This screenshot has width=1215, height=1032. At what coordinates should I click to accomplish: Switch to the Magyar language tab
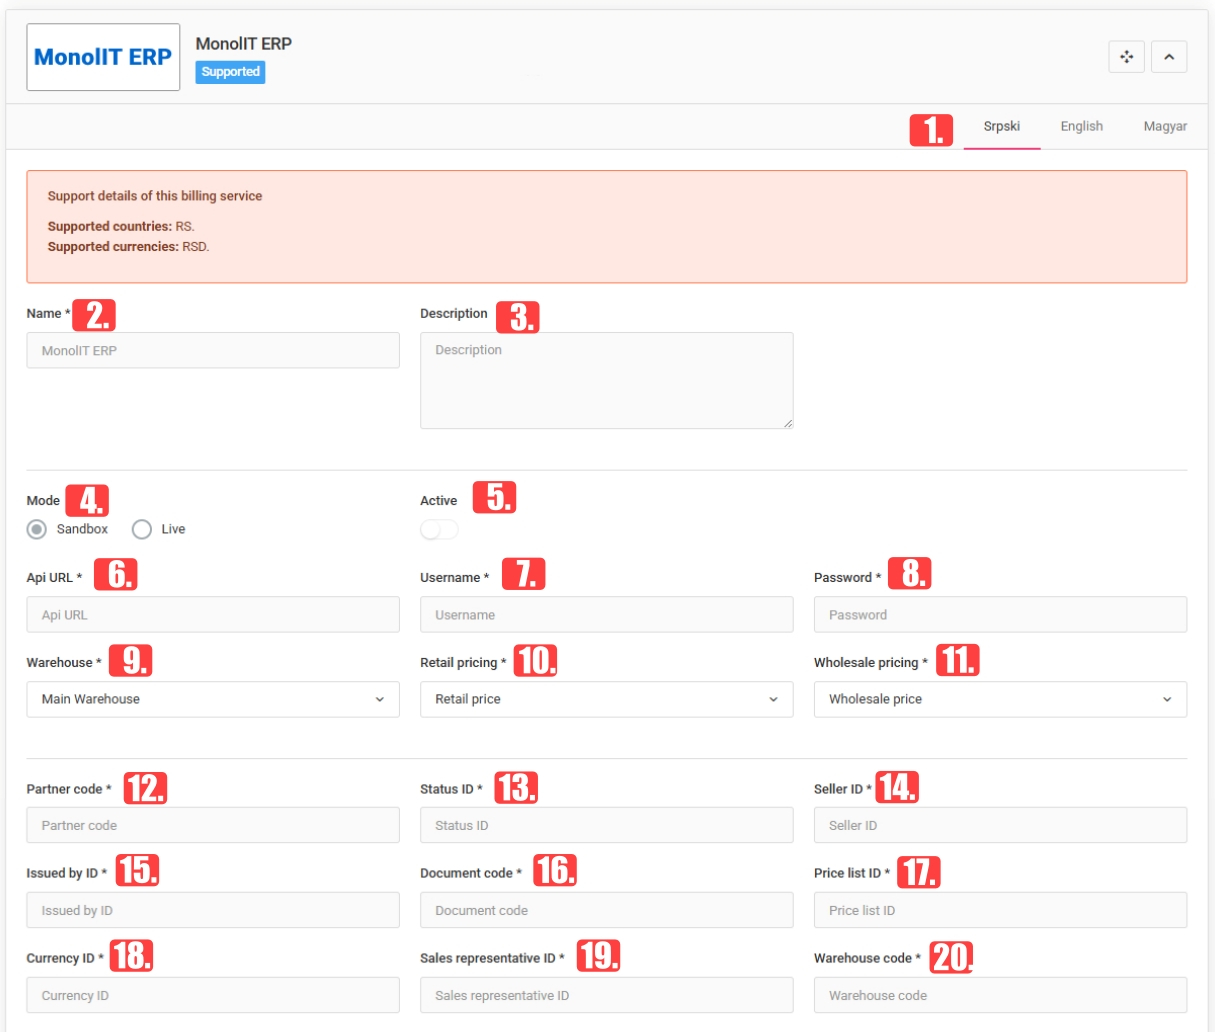(1165, 126)
